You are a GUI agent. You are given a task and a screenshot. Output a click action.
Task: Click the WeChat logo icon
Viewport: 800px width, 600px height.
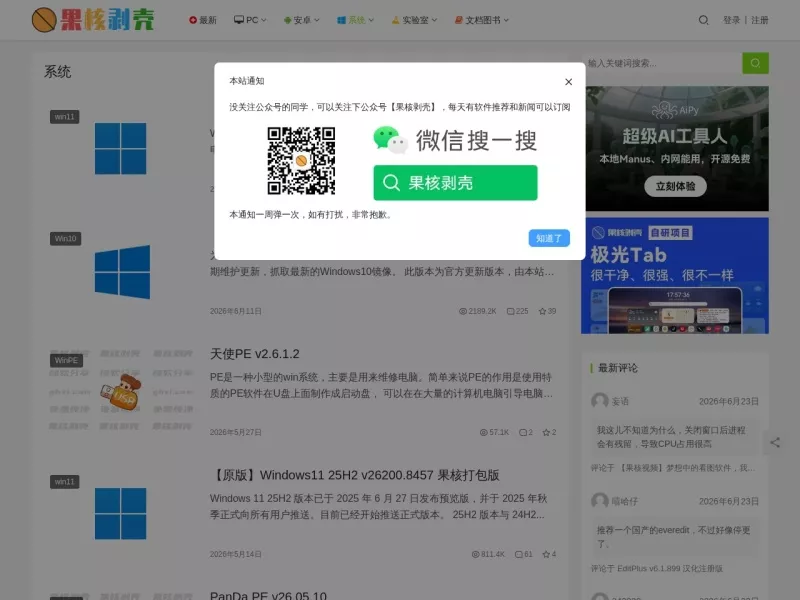(390, 140)
